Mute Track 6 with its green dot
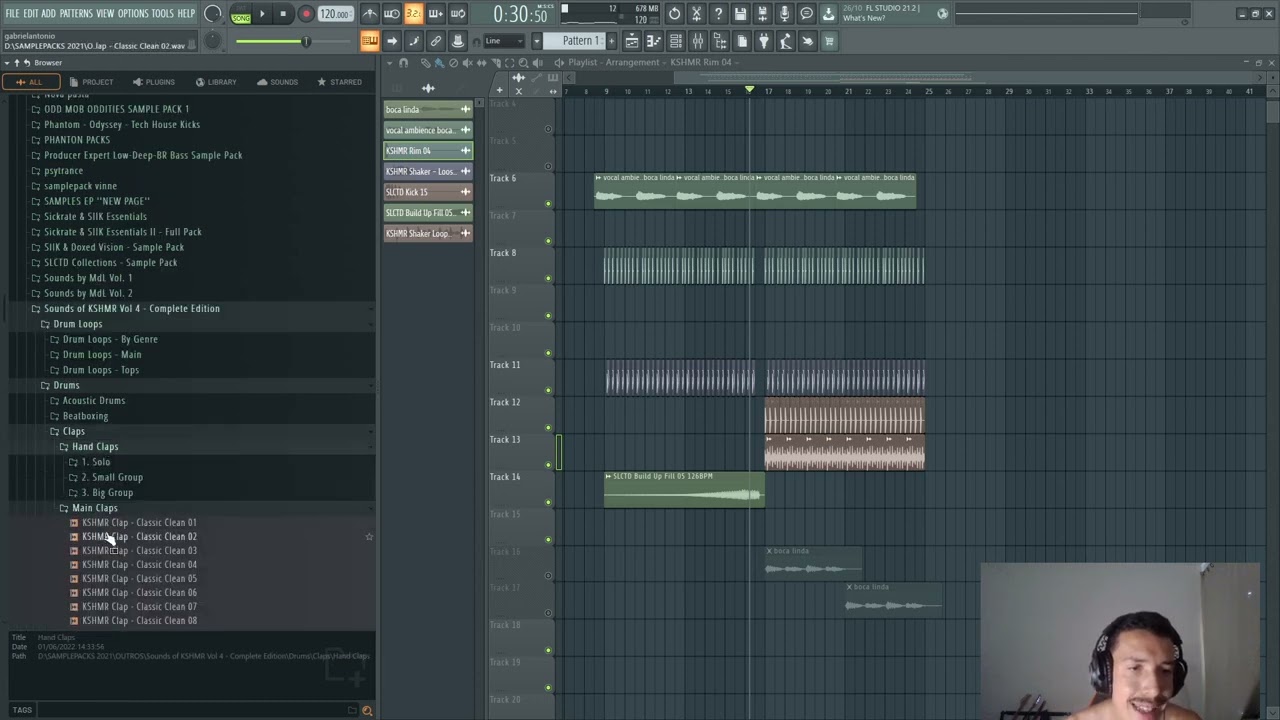Screen dimensions: 1280x720 548,203
